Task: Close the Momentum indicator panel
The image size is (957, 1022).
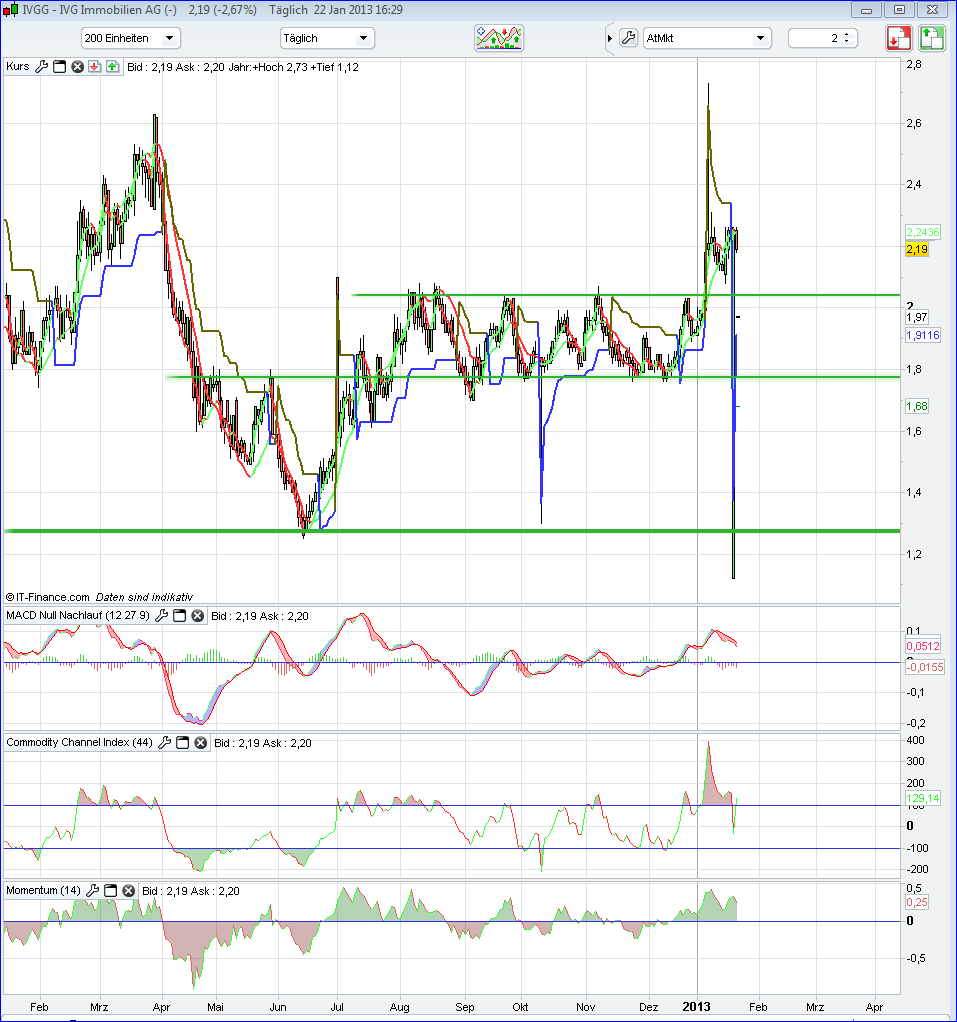Action: click(128, 890)
